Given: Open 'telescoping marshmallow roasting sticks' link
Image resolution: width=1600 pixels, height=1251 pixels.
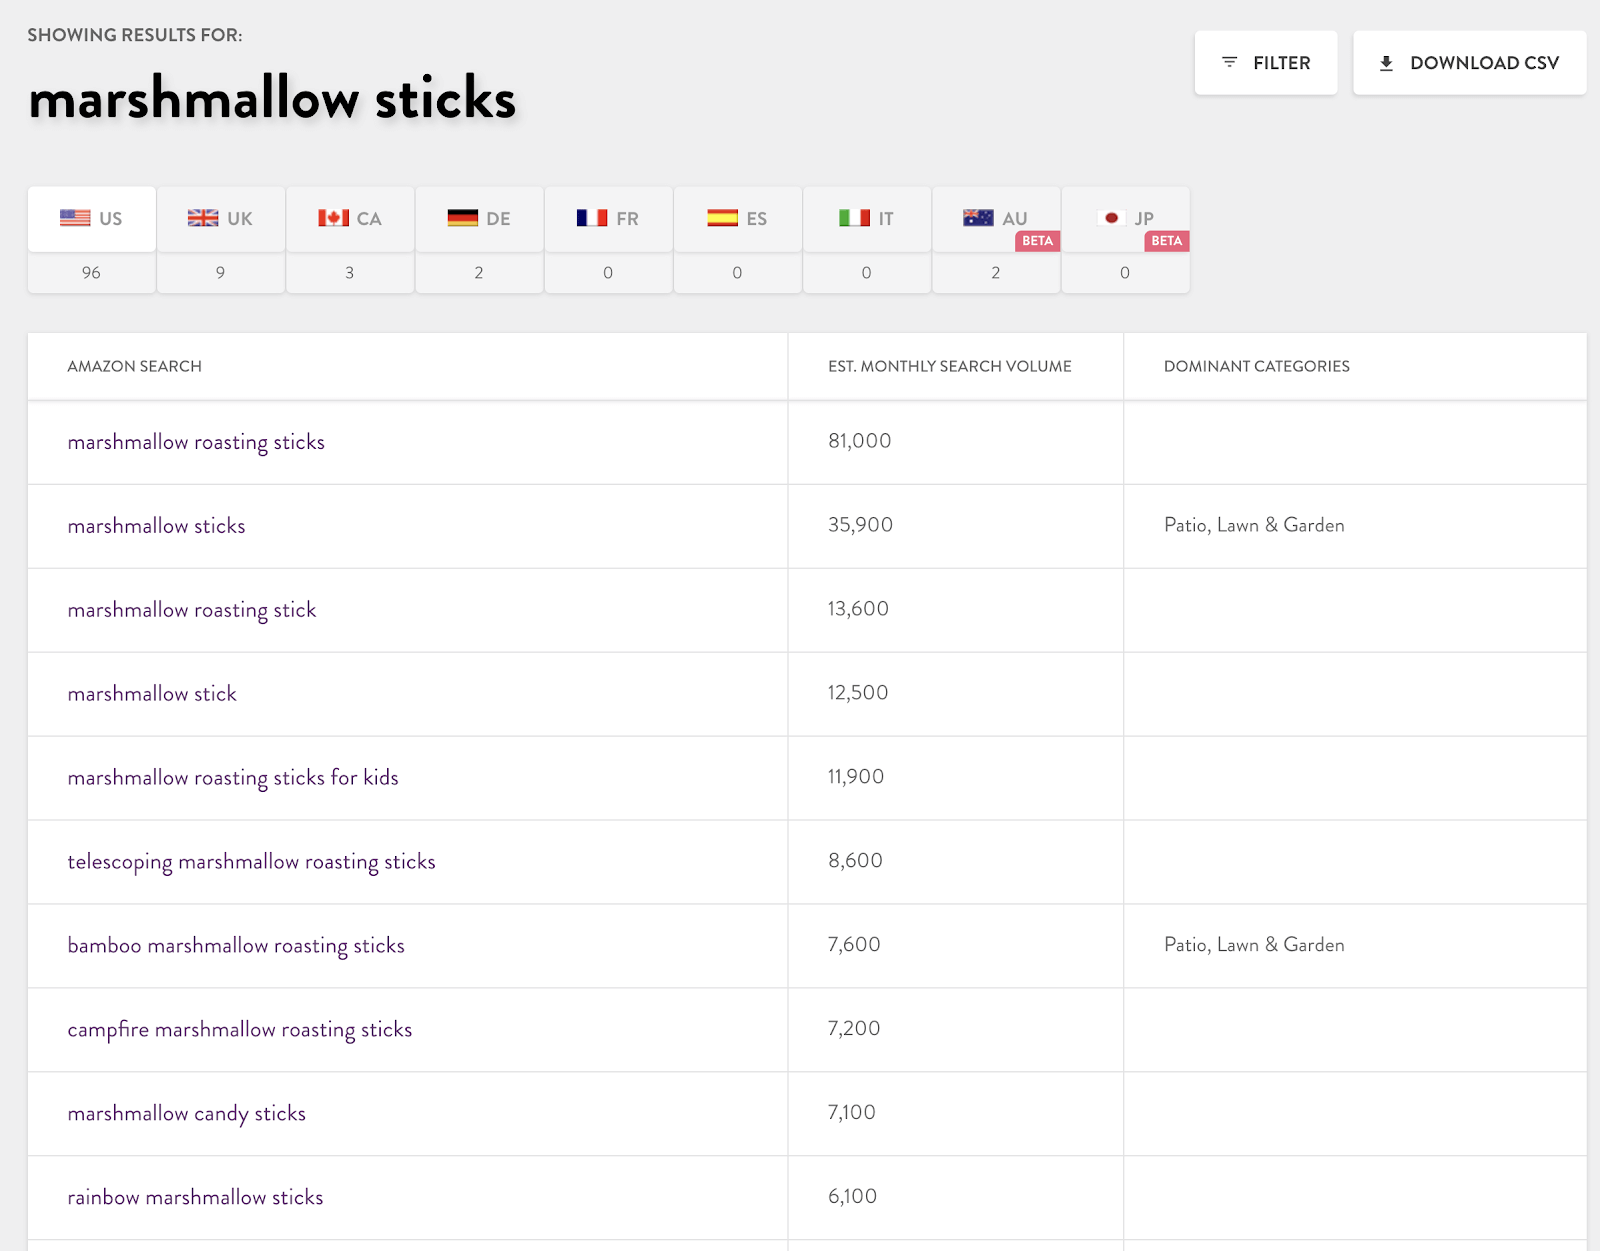Looking at the screenshot, I should (x=251, y=862).
